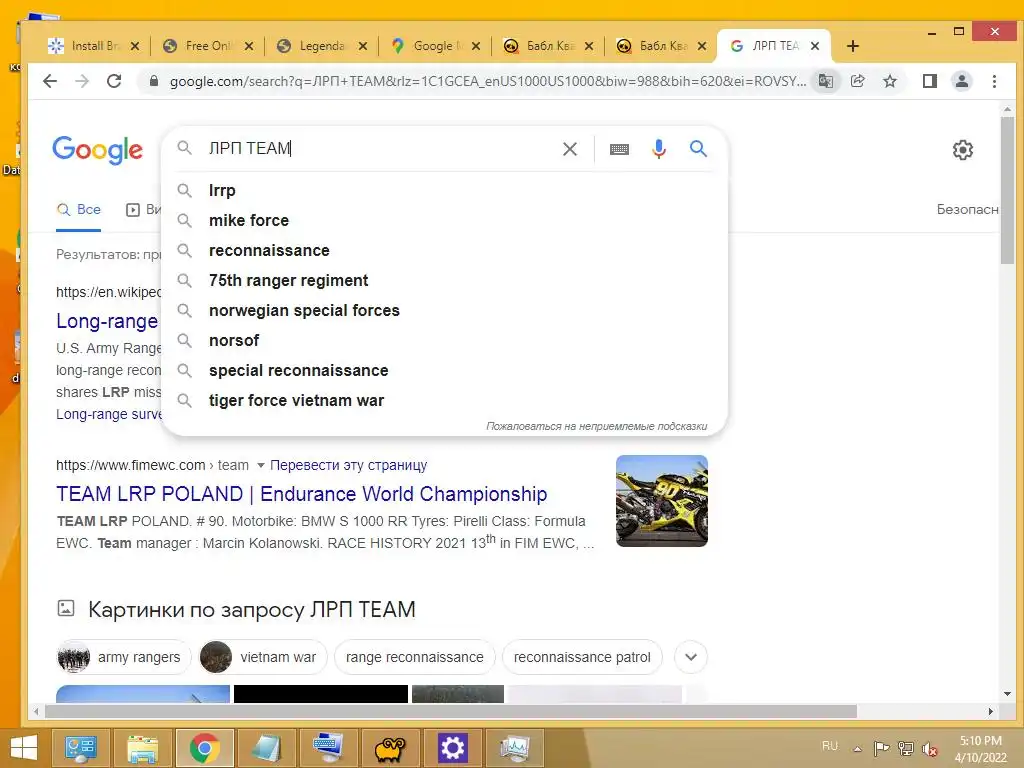Expand more image filter chips

[691, 657]
